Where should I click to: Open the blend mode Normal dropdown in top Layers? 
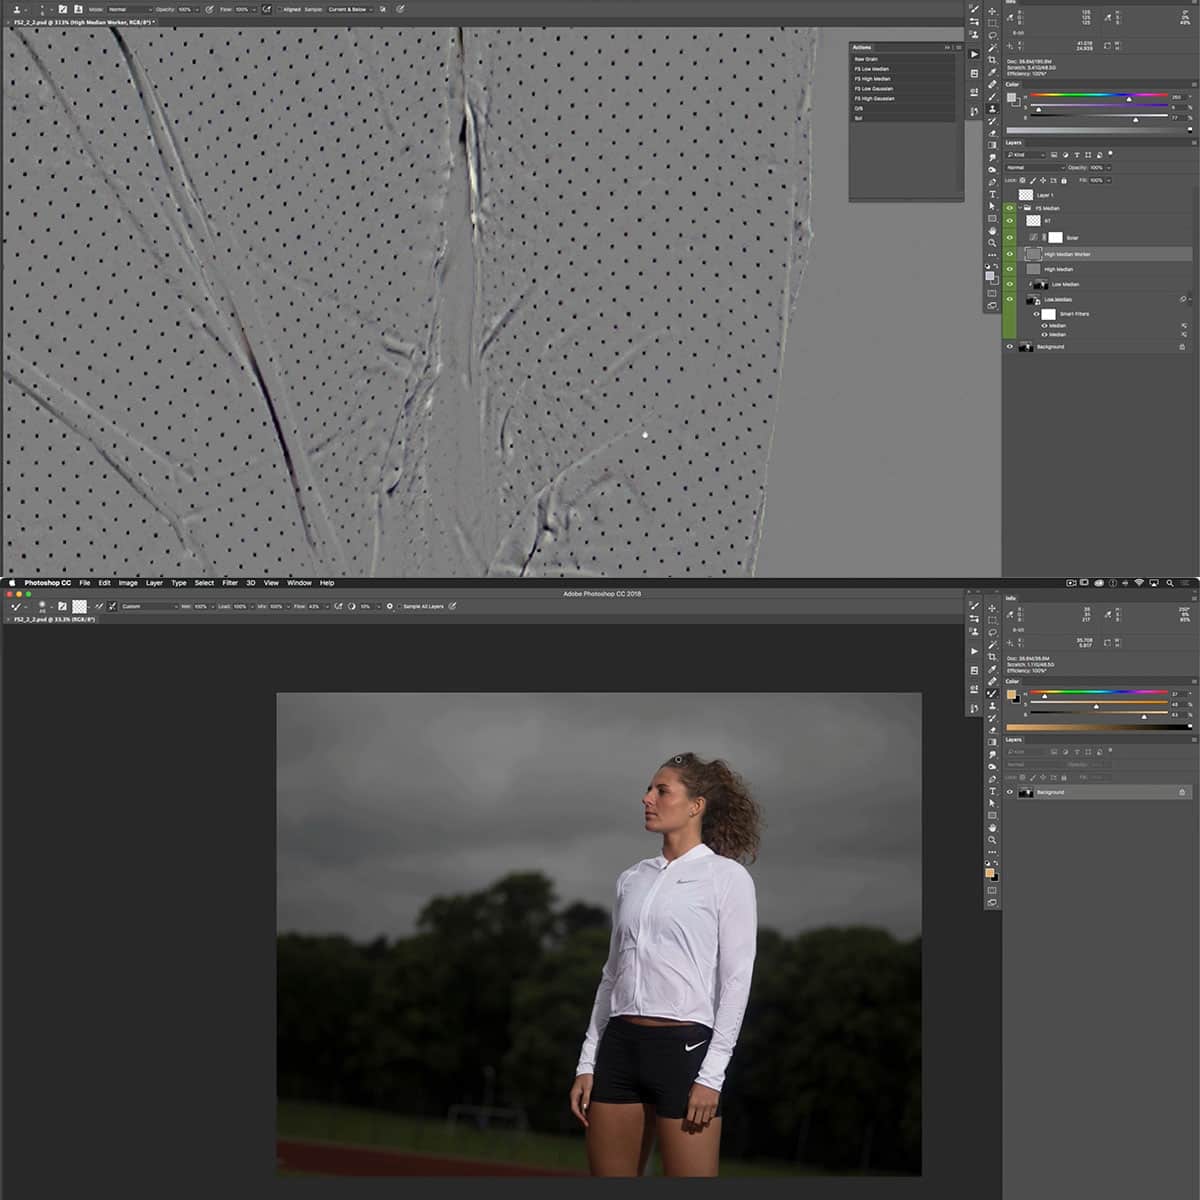1034,168
